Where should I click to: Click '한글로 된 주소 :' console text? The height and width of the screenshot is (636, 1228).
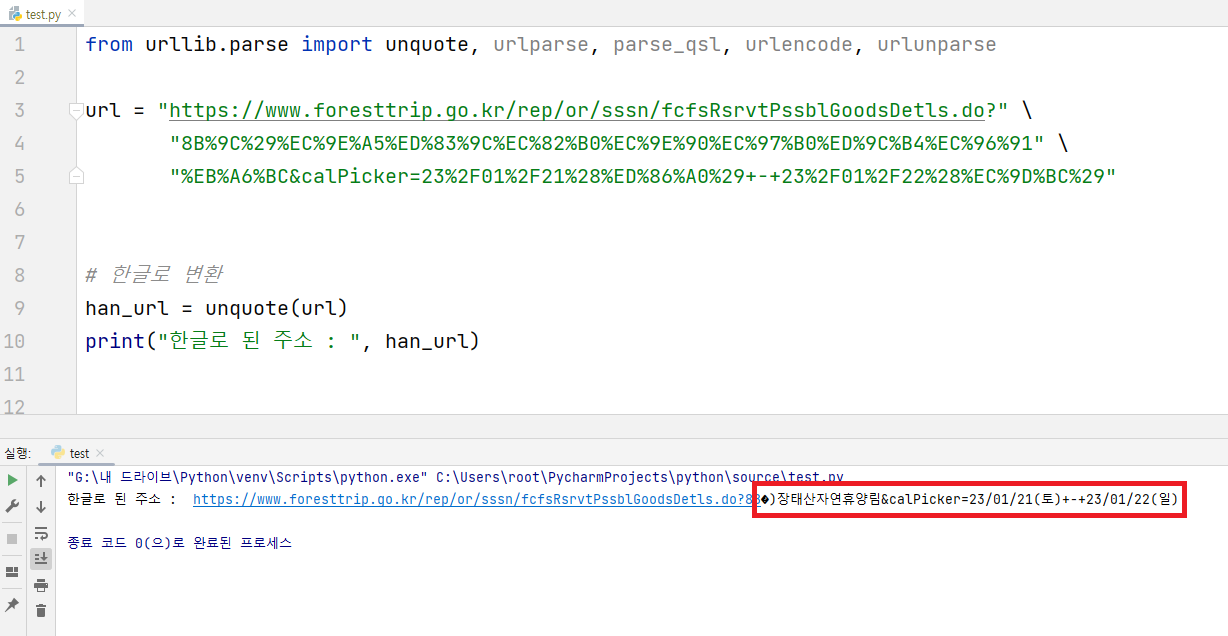click(x=121, y=498)
